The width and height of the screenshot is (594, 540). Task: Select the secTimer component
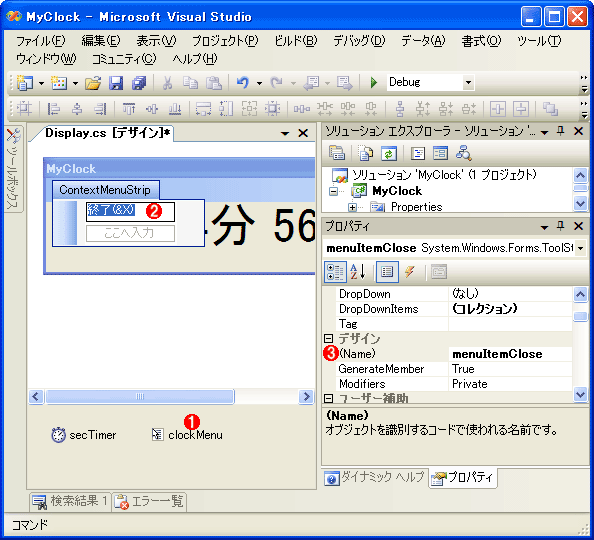tap(84, 435)
